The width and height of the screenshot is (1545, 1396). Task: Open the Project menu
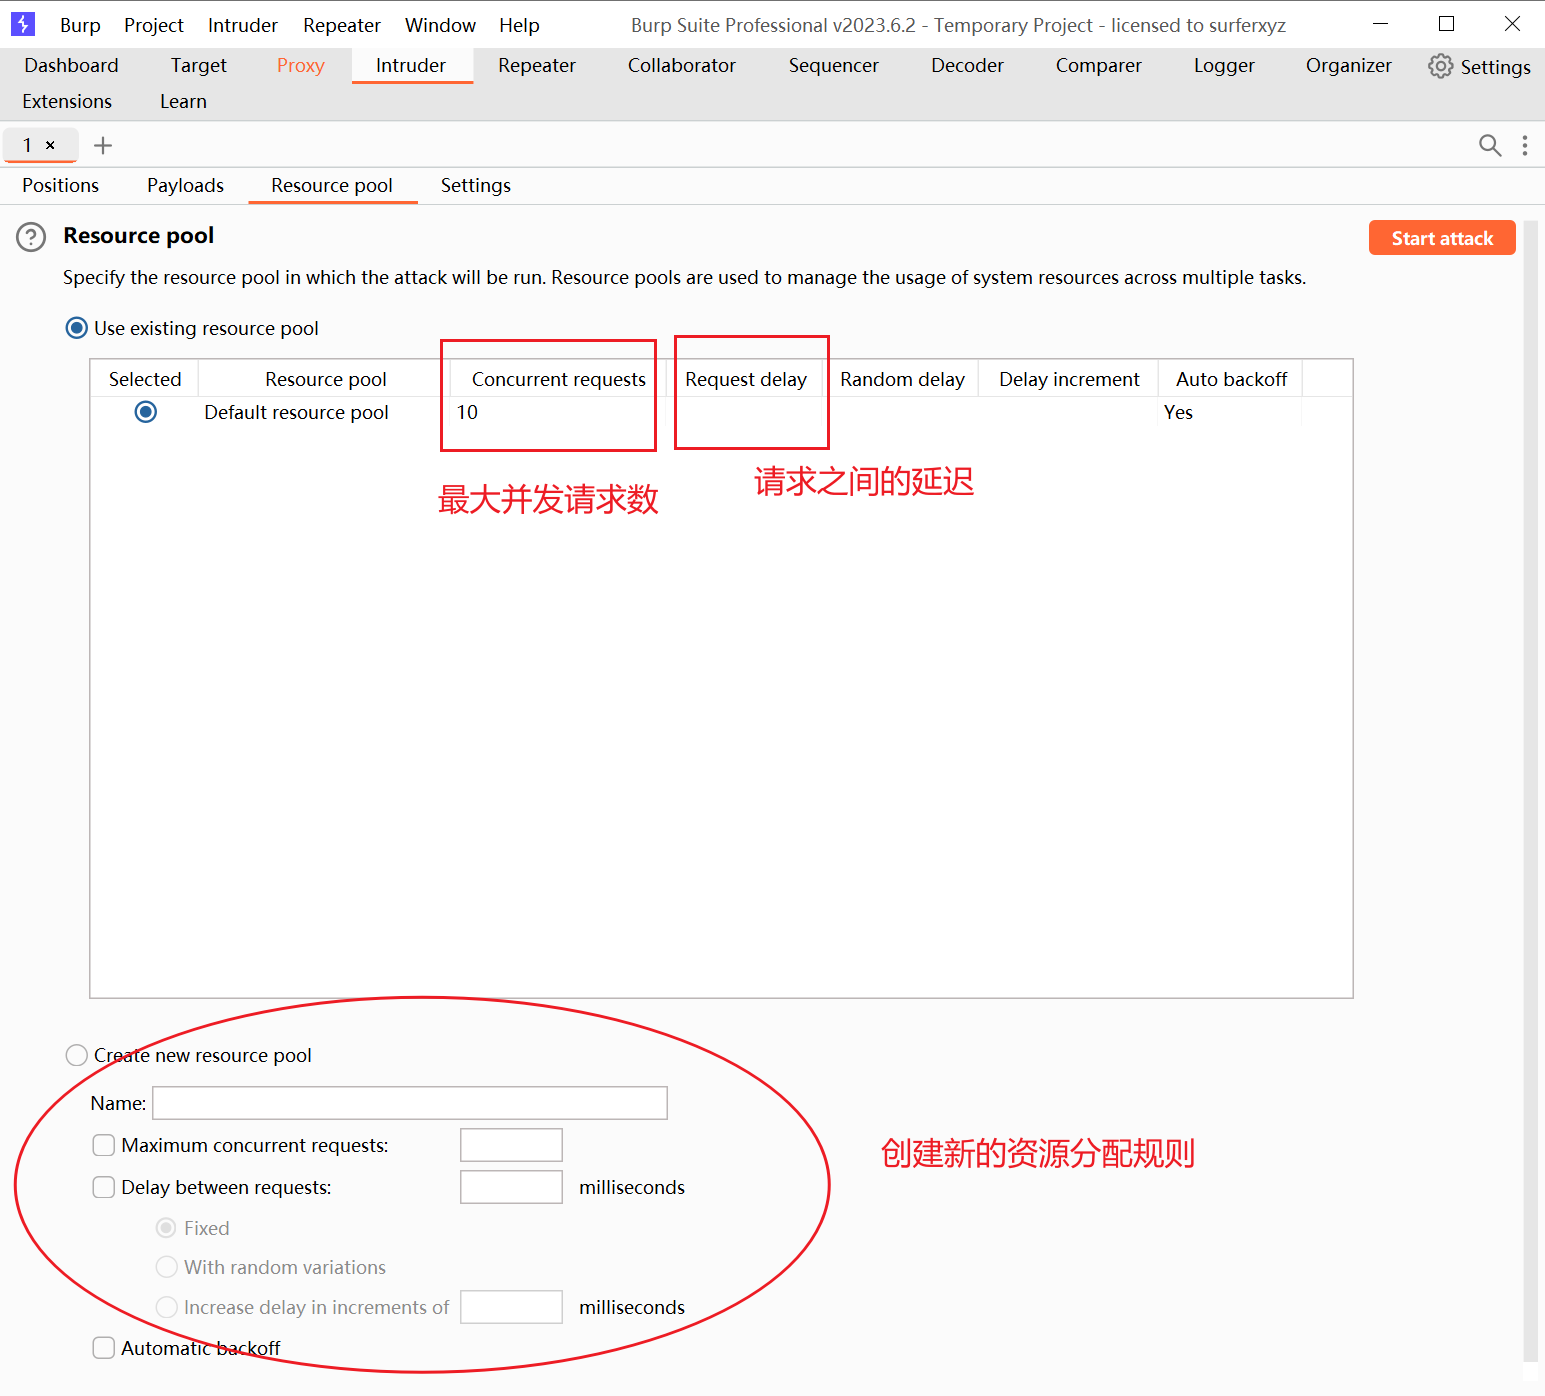[x=153, y=25]
